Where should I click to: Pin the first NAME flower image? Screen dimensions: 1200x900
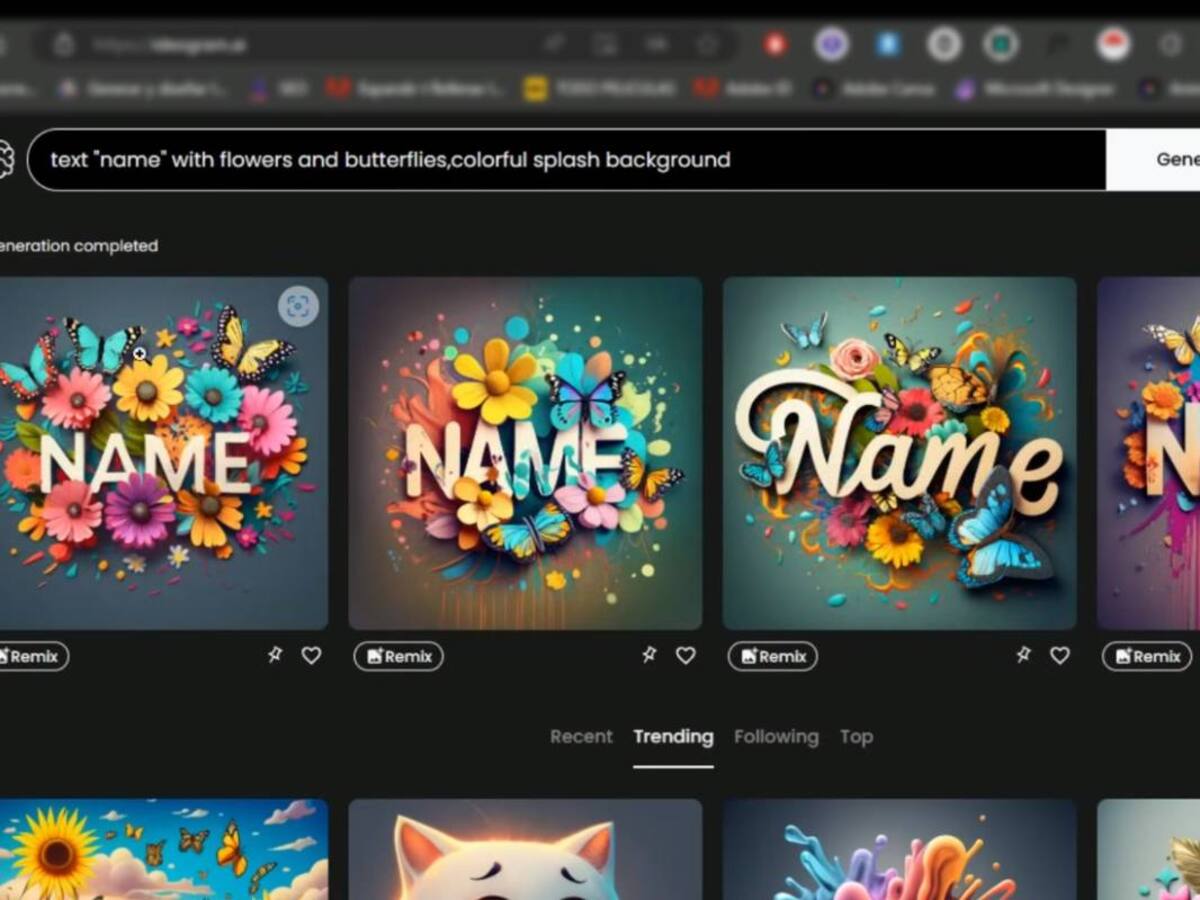point(275,655)
